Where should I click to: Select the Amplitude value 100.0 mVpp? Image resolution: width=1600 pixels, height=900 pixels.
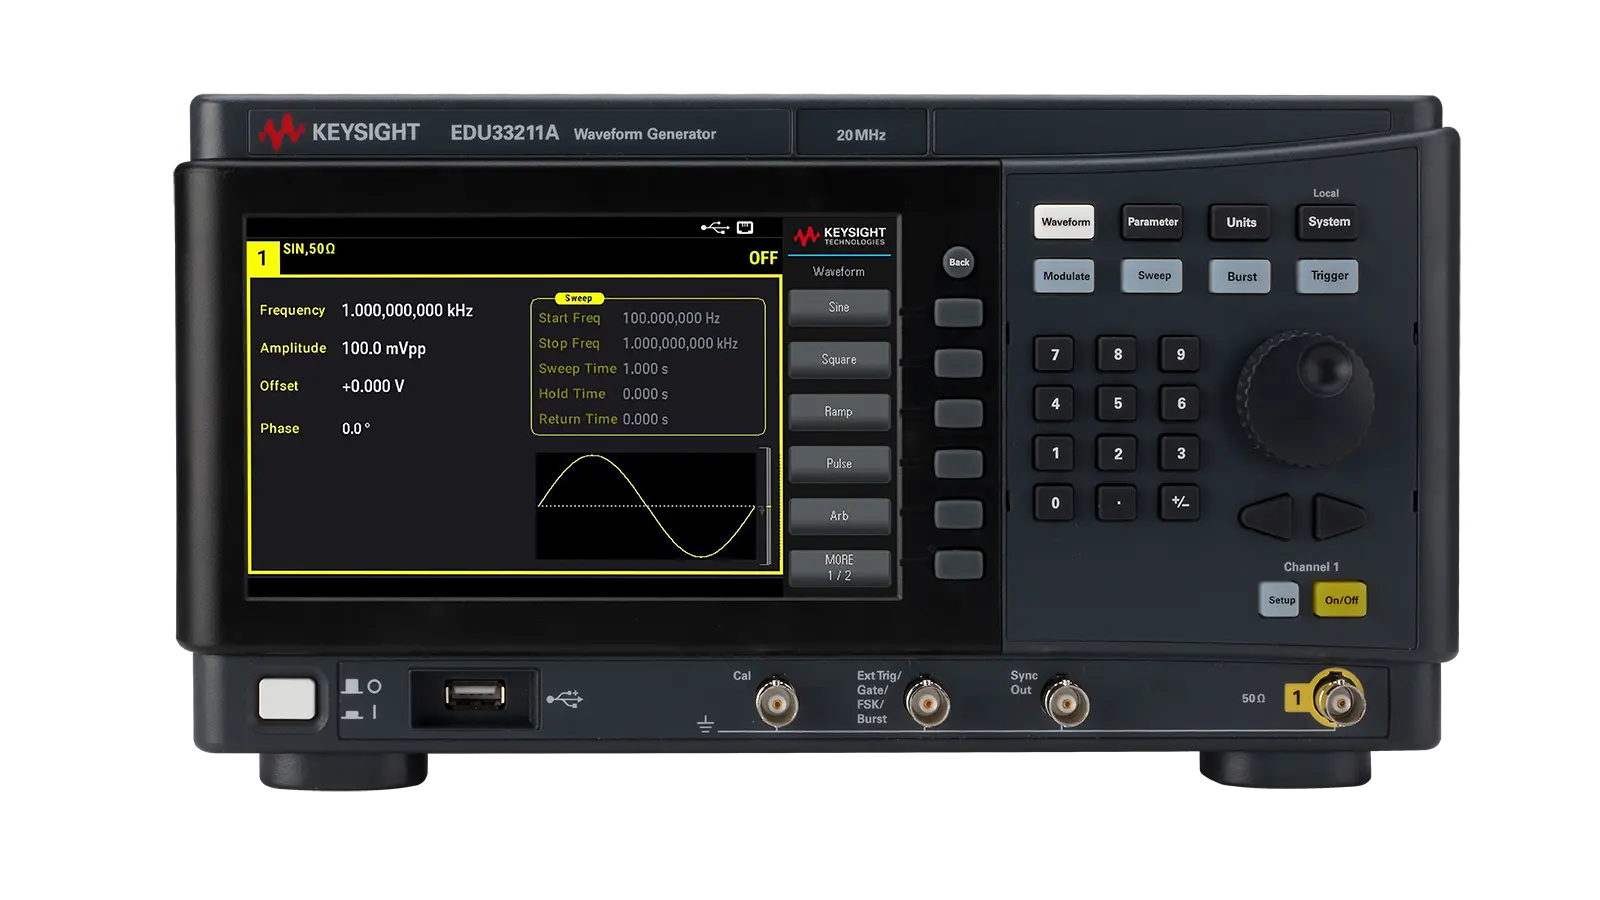[384, 348]
